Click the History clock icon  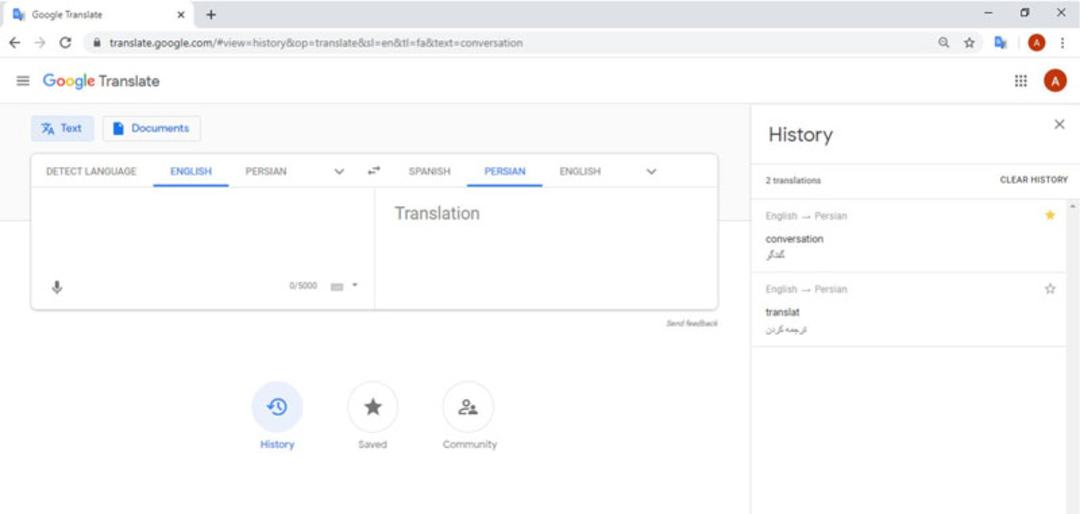point(277,407)
